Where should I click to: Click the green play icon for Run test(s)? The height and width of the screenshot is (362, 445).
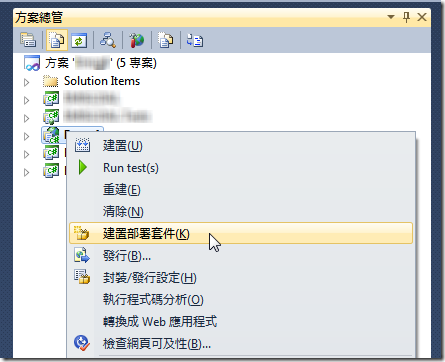pos(83,167)
